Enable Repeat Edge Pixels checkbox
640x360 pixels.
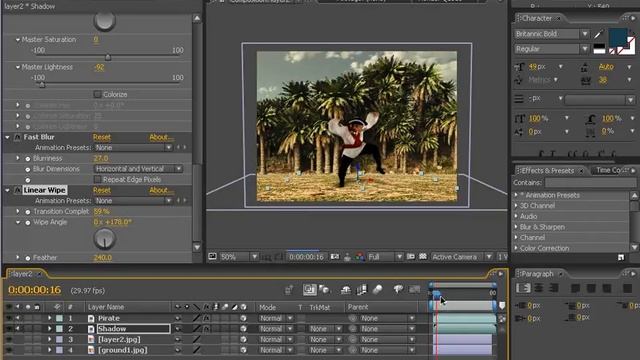[97, 180]
